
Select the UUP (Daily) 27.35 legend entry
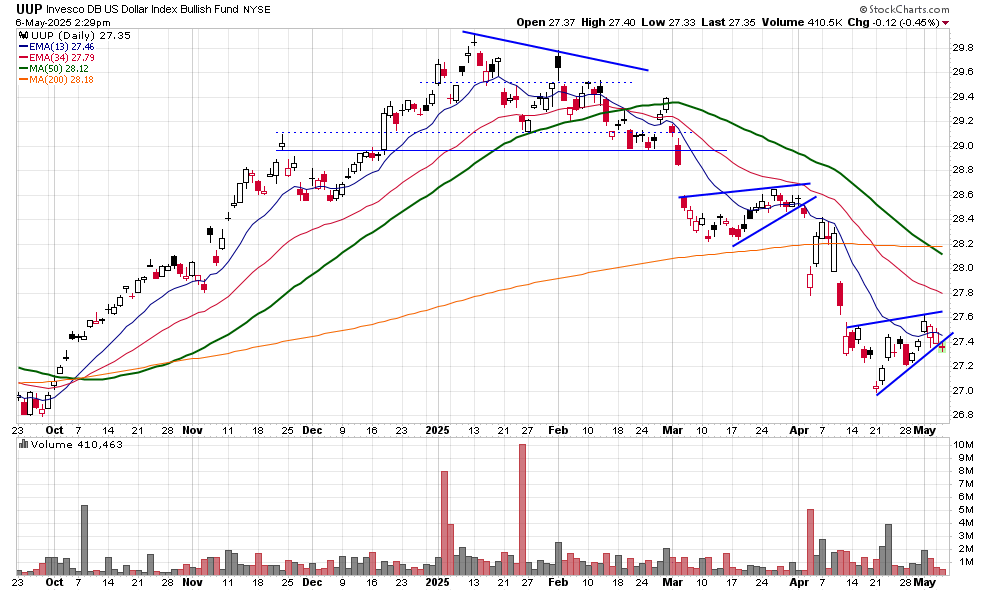[x=81, y=35]
